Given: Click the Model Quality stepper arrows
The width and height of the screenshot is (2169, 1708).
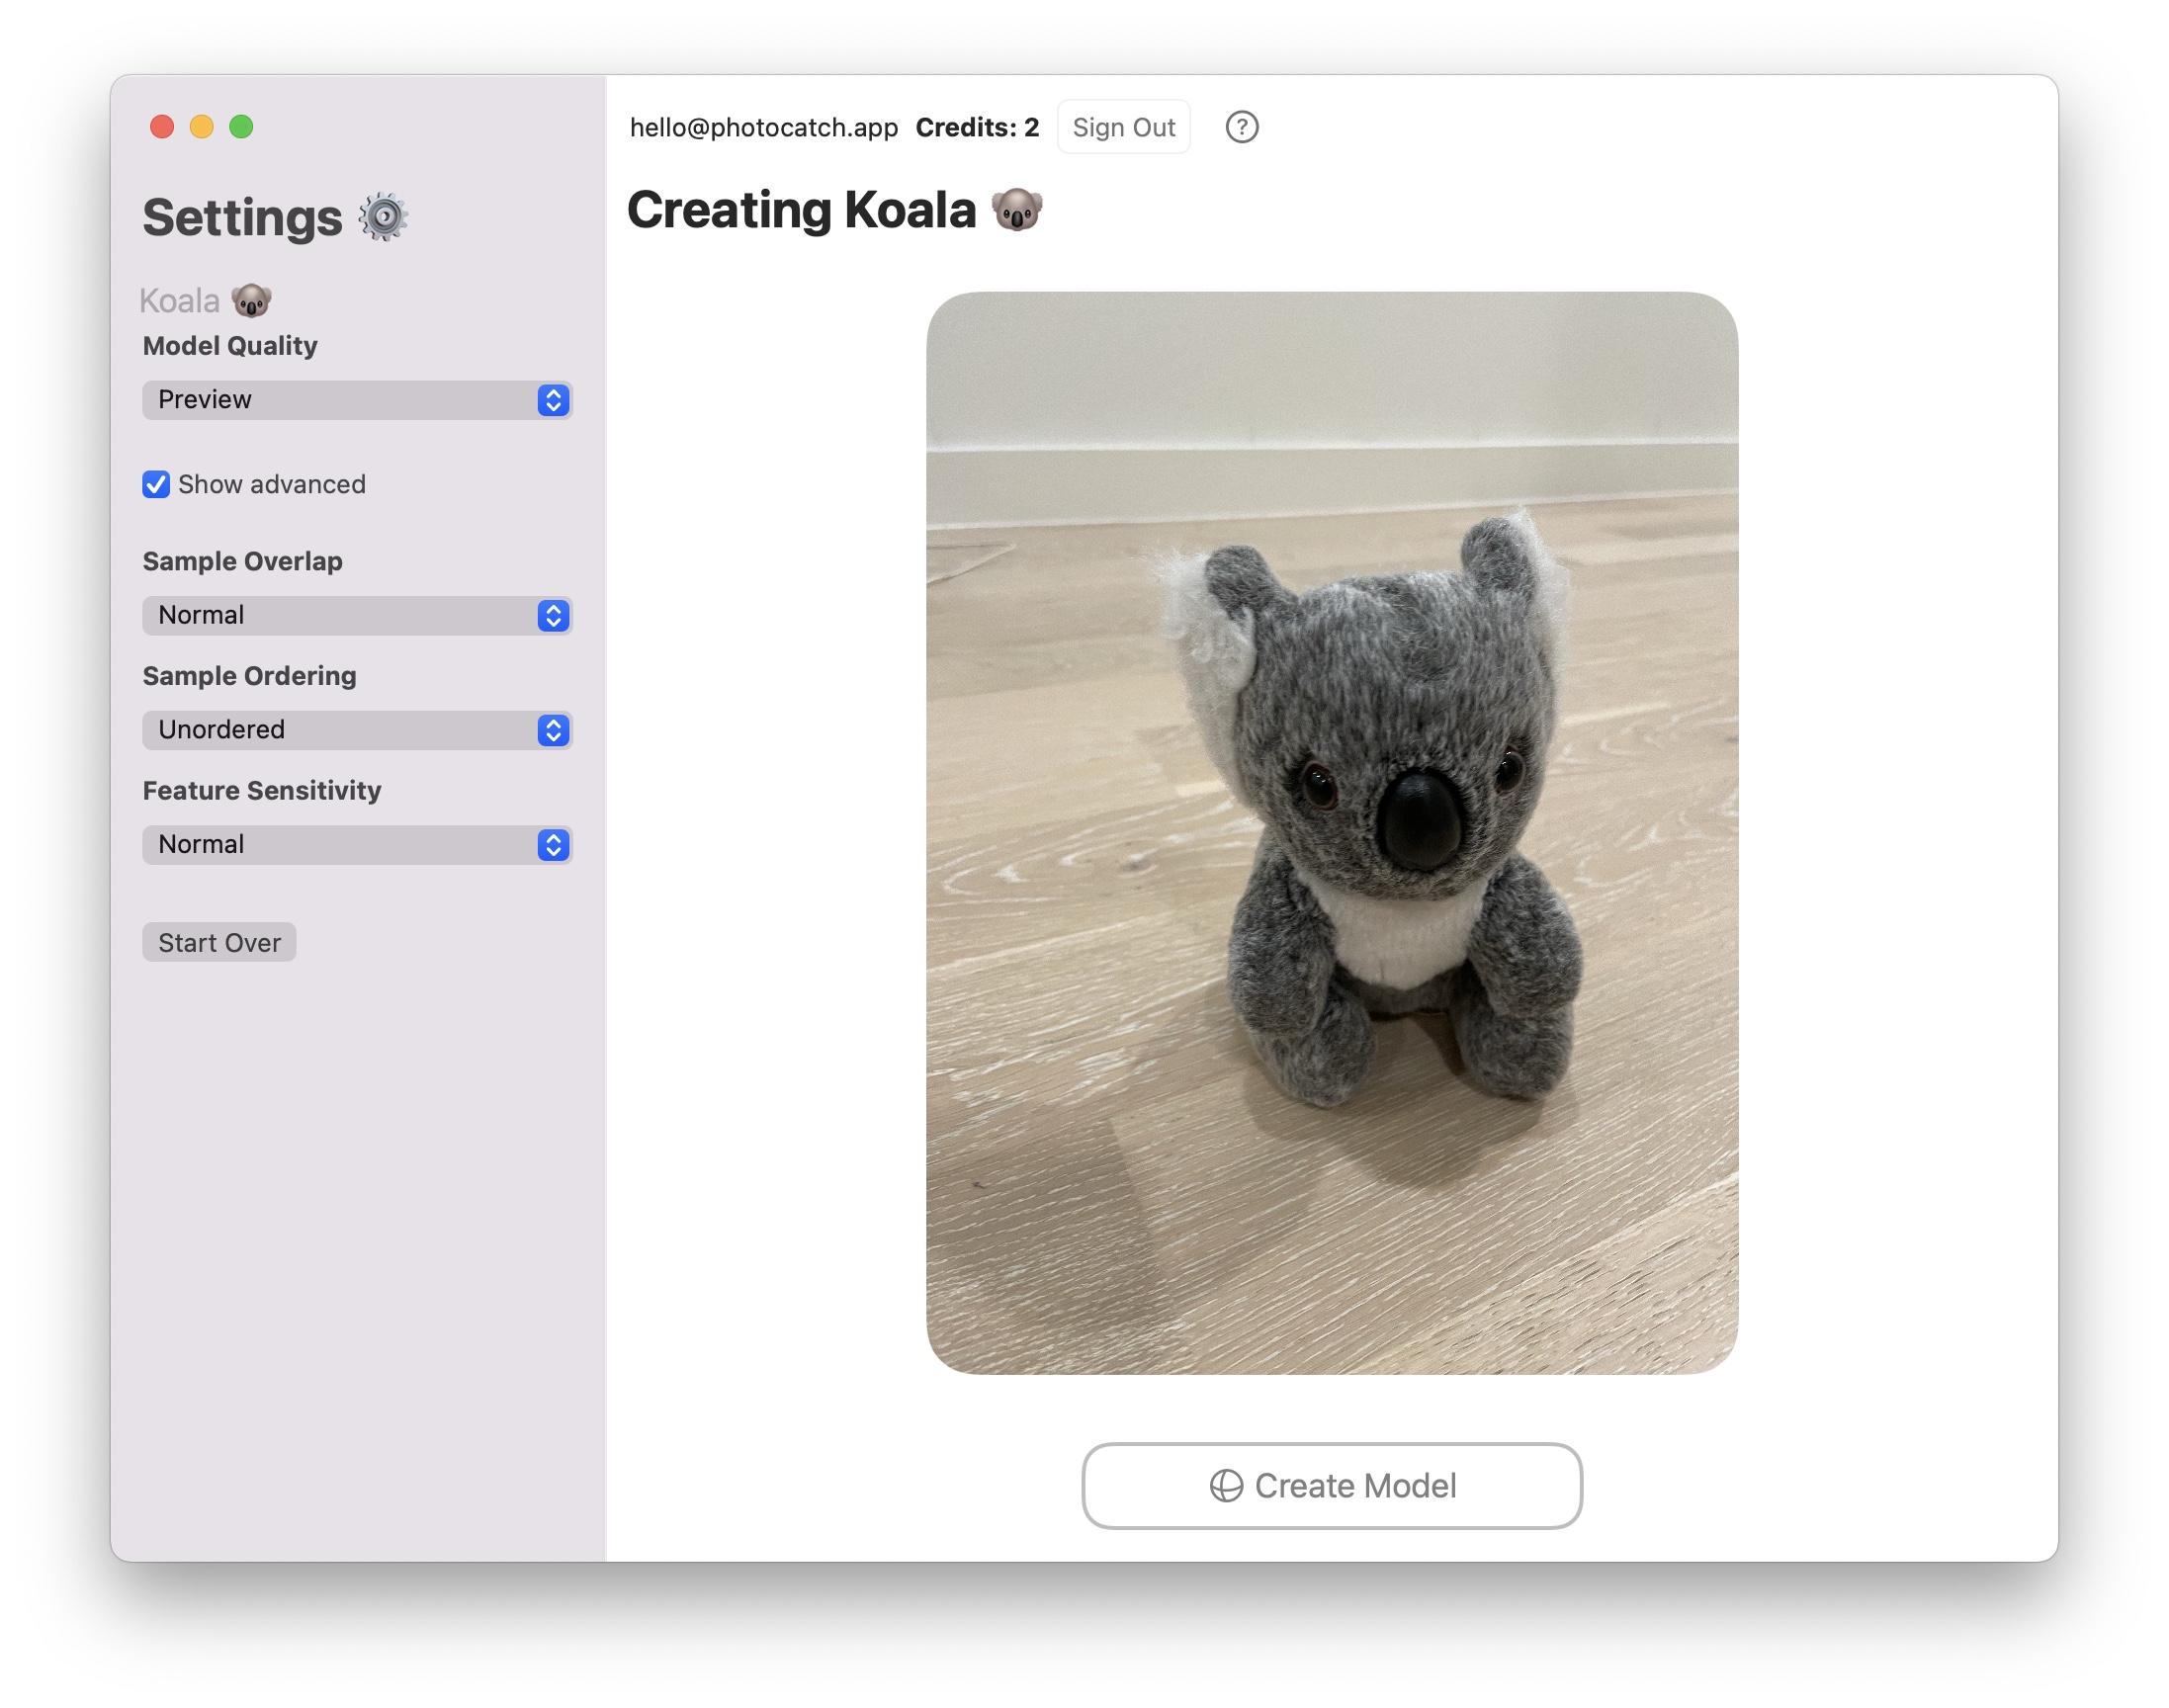Looking at the screenshot, I should tap(553, 400).
